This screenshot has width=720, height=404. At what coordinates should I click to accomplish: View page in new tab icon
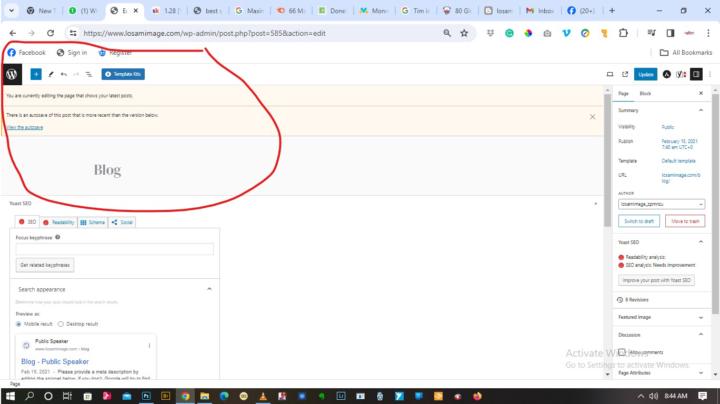[625, 74]
